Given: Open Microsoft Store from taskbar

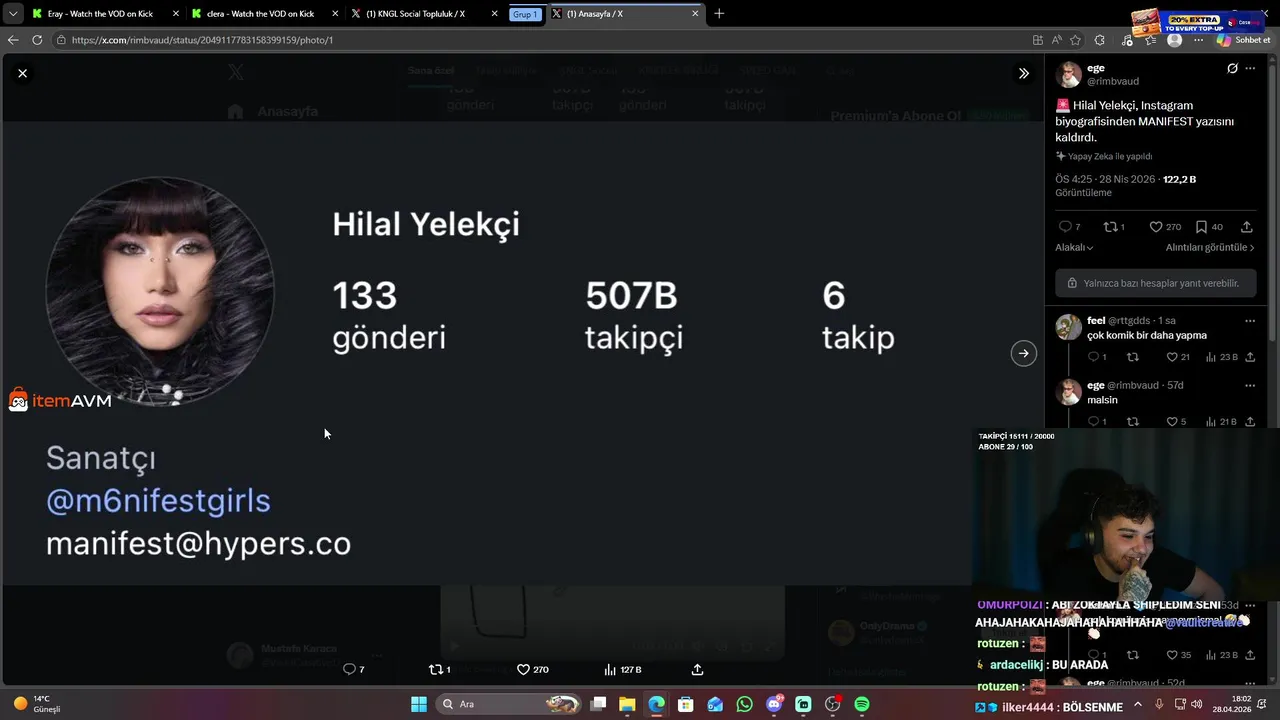Looking at the screenshot, I should coord(685,704).
